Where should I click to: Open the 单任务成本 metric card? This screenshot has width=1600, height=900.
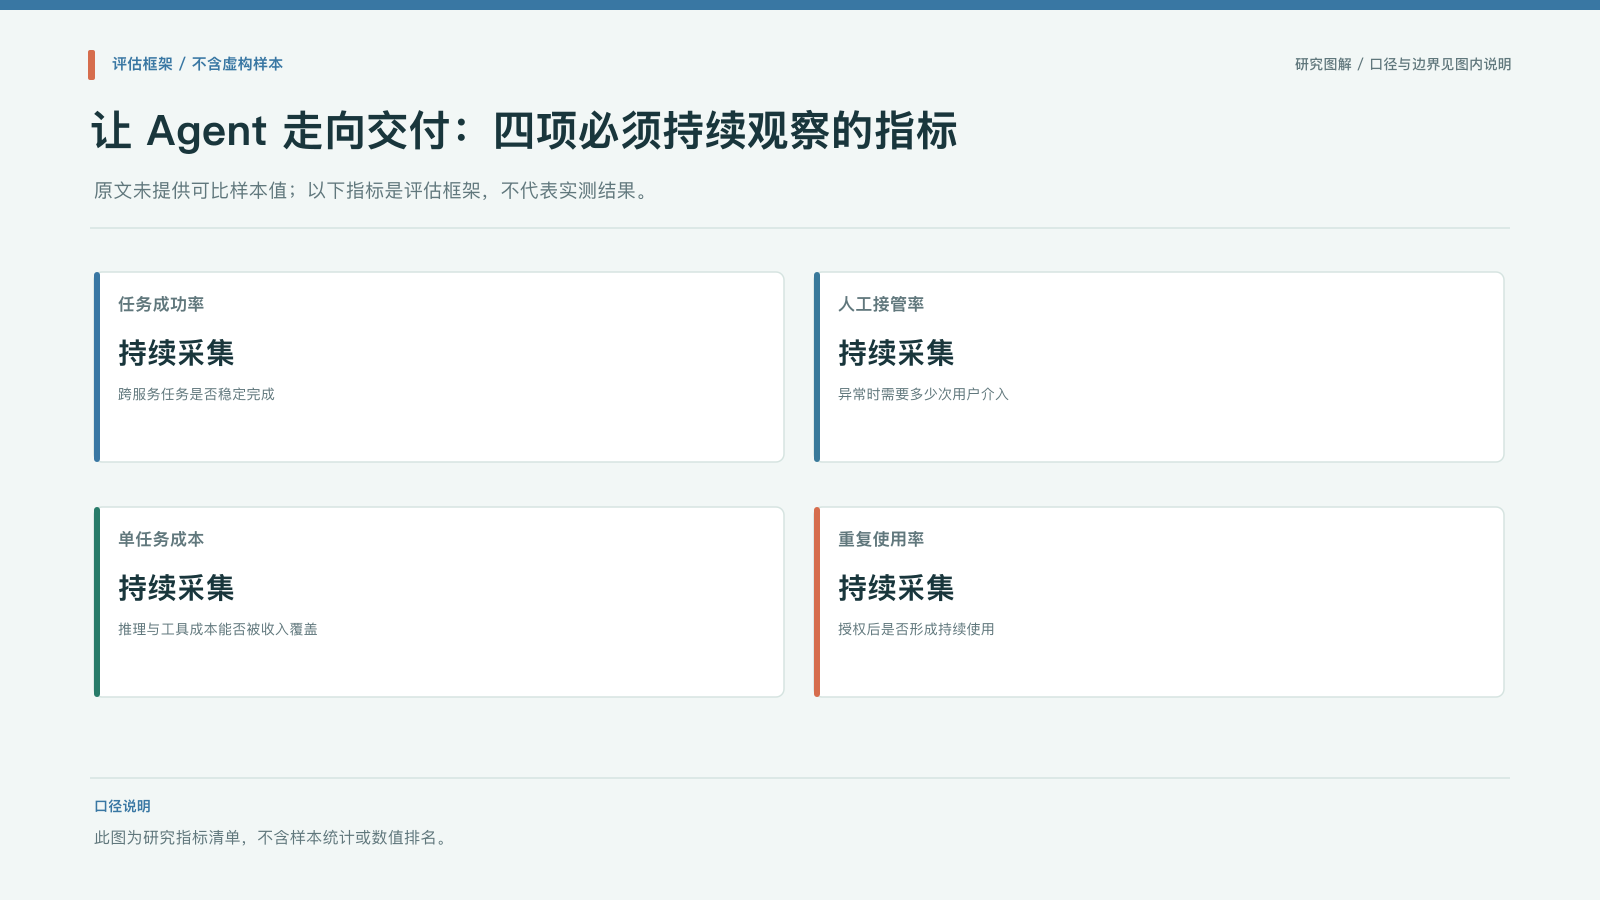pos(439,602)
